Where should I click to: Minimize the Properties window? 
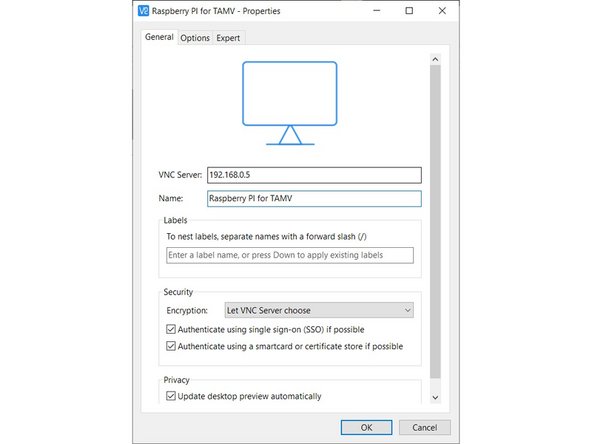pos(376,11)
